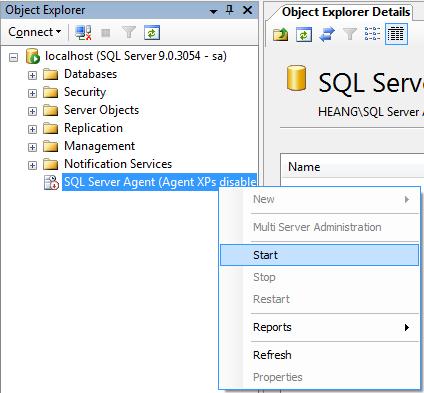The image size is (424, 393).
Task: Click the Disconnect server icon in Object Explorer
Action: (x=83, y=33)
